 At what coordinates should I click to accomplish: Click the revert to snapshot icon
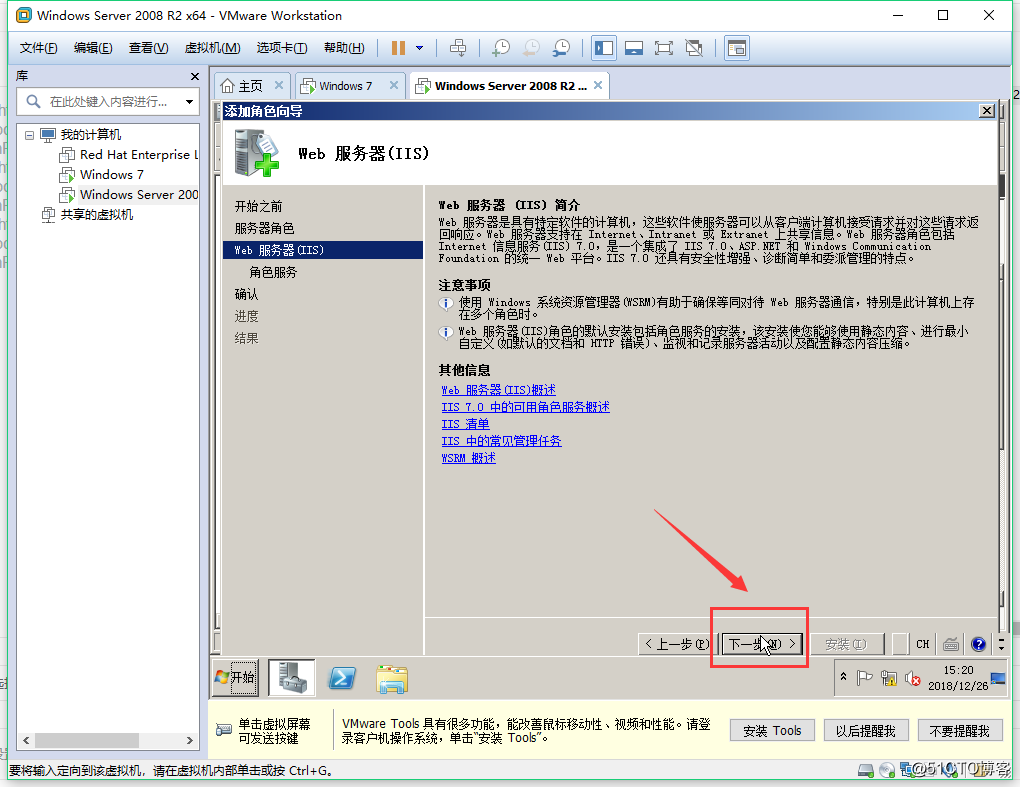pyautogui.click(x=531, y=48)
